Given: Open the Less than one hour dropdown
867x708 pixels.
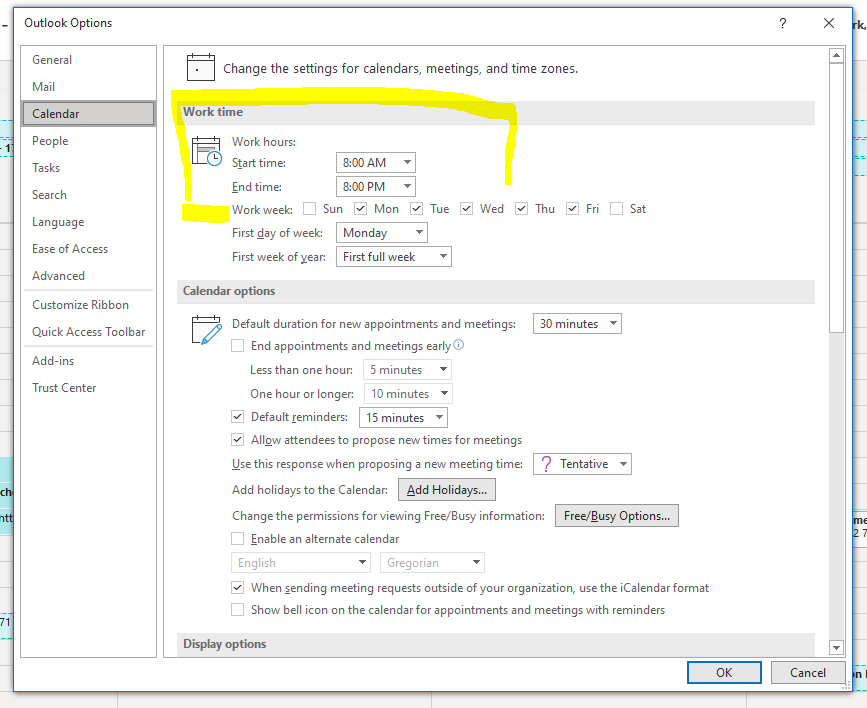Looking at the screenshot, I should click(407, 369).
